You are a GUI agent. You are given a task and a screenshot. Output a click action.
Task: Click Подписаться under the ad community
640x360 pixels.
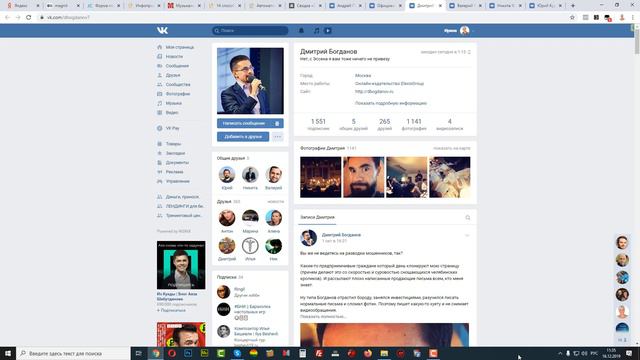coord(171,311)
